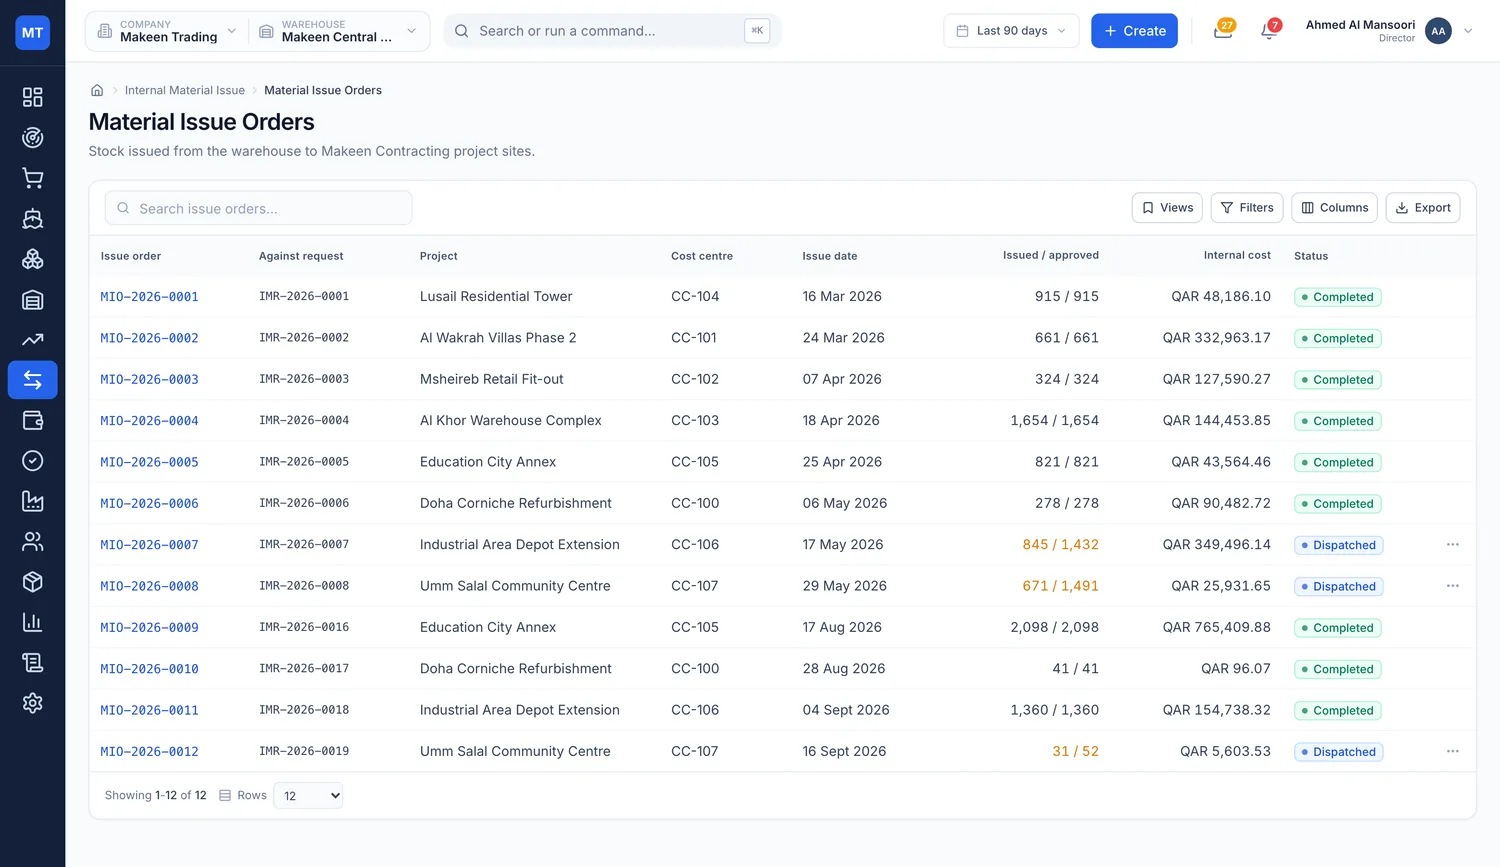Click the Issued / approved column header

point(1051,255)
